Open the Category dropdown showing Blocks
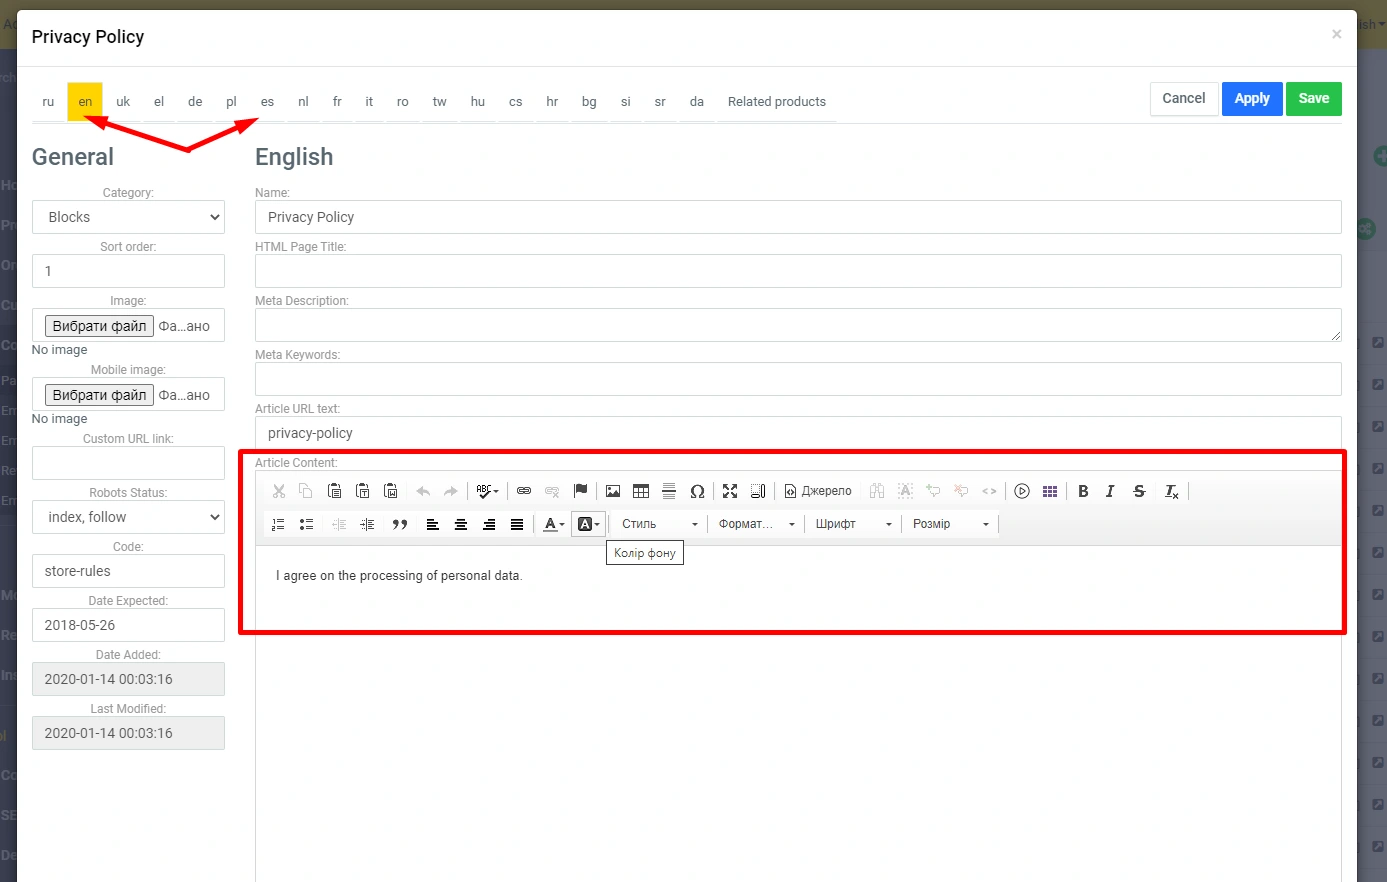The image size is (1387, 882). point(128,217)
